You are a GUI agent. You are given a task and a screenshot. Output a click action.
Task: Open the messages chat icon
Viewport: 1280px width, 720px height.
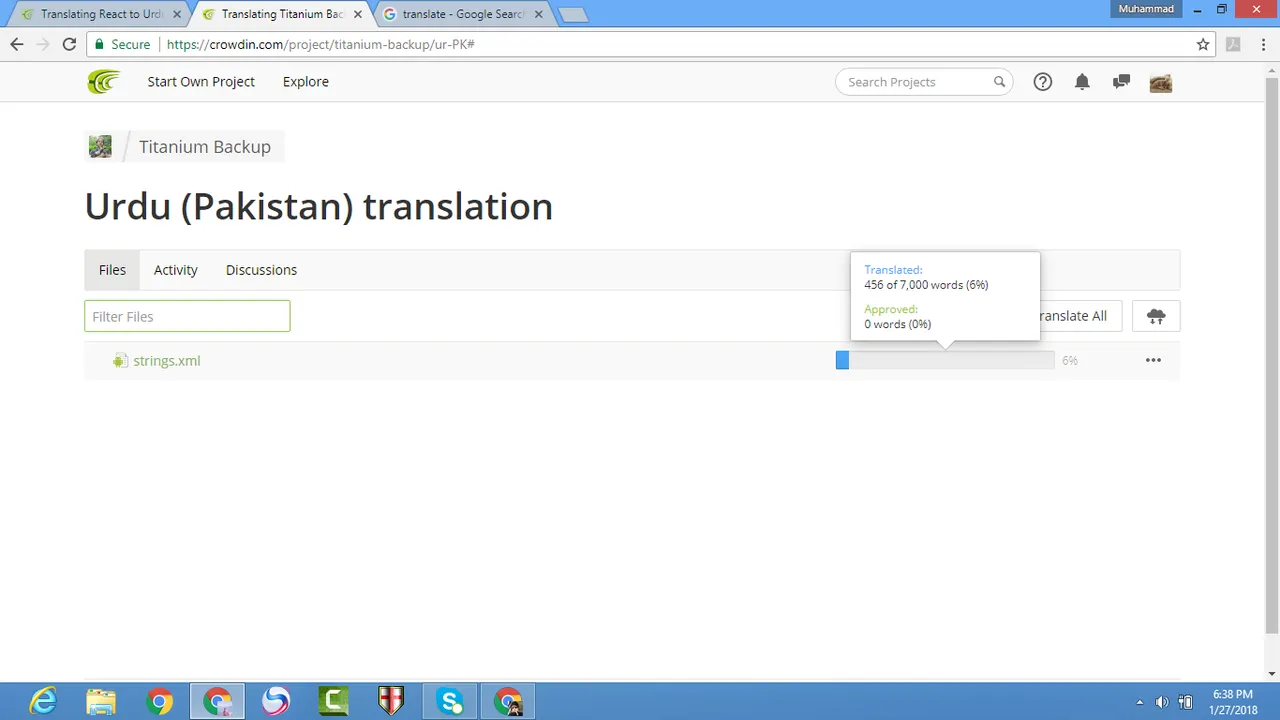pos(1121,82)
